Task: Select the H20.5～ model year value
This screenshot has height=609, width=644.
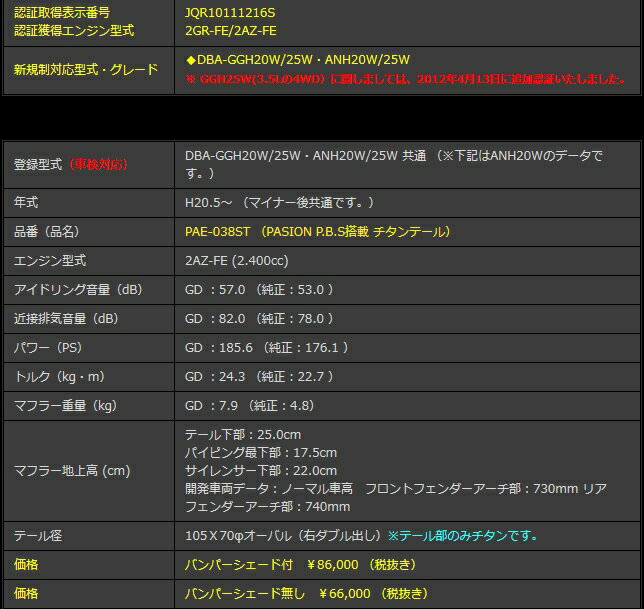Action: (x=280, y=202)
